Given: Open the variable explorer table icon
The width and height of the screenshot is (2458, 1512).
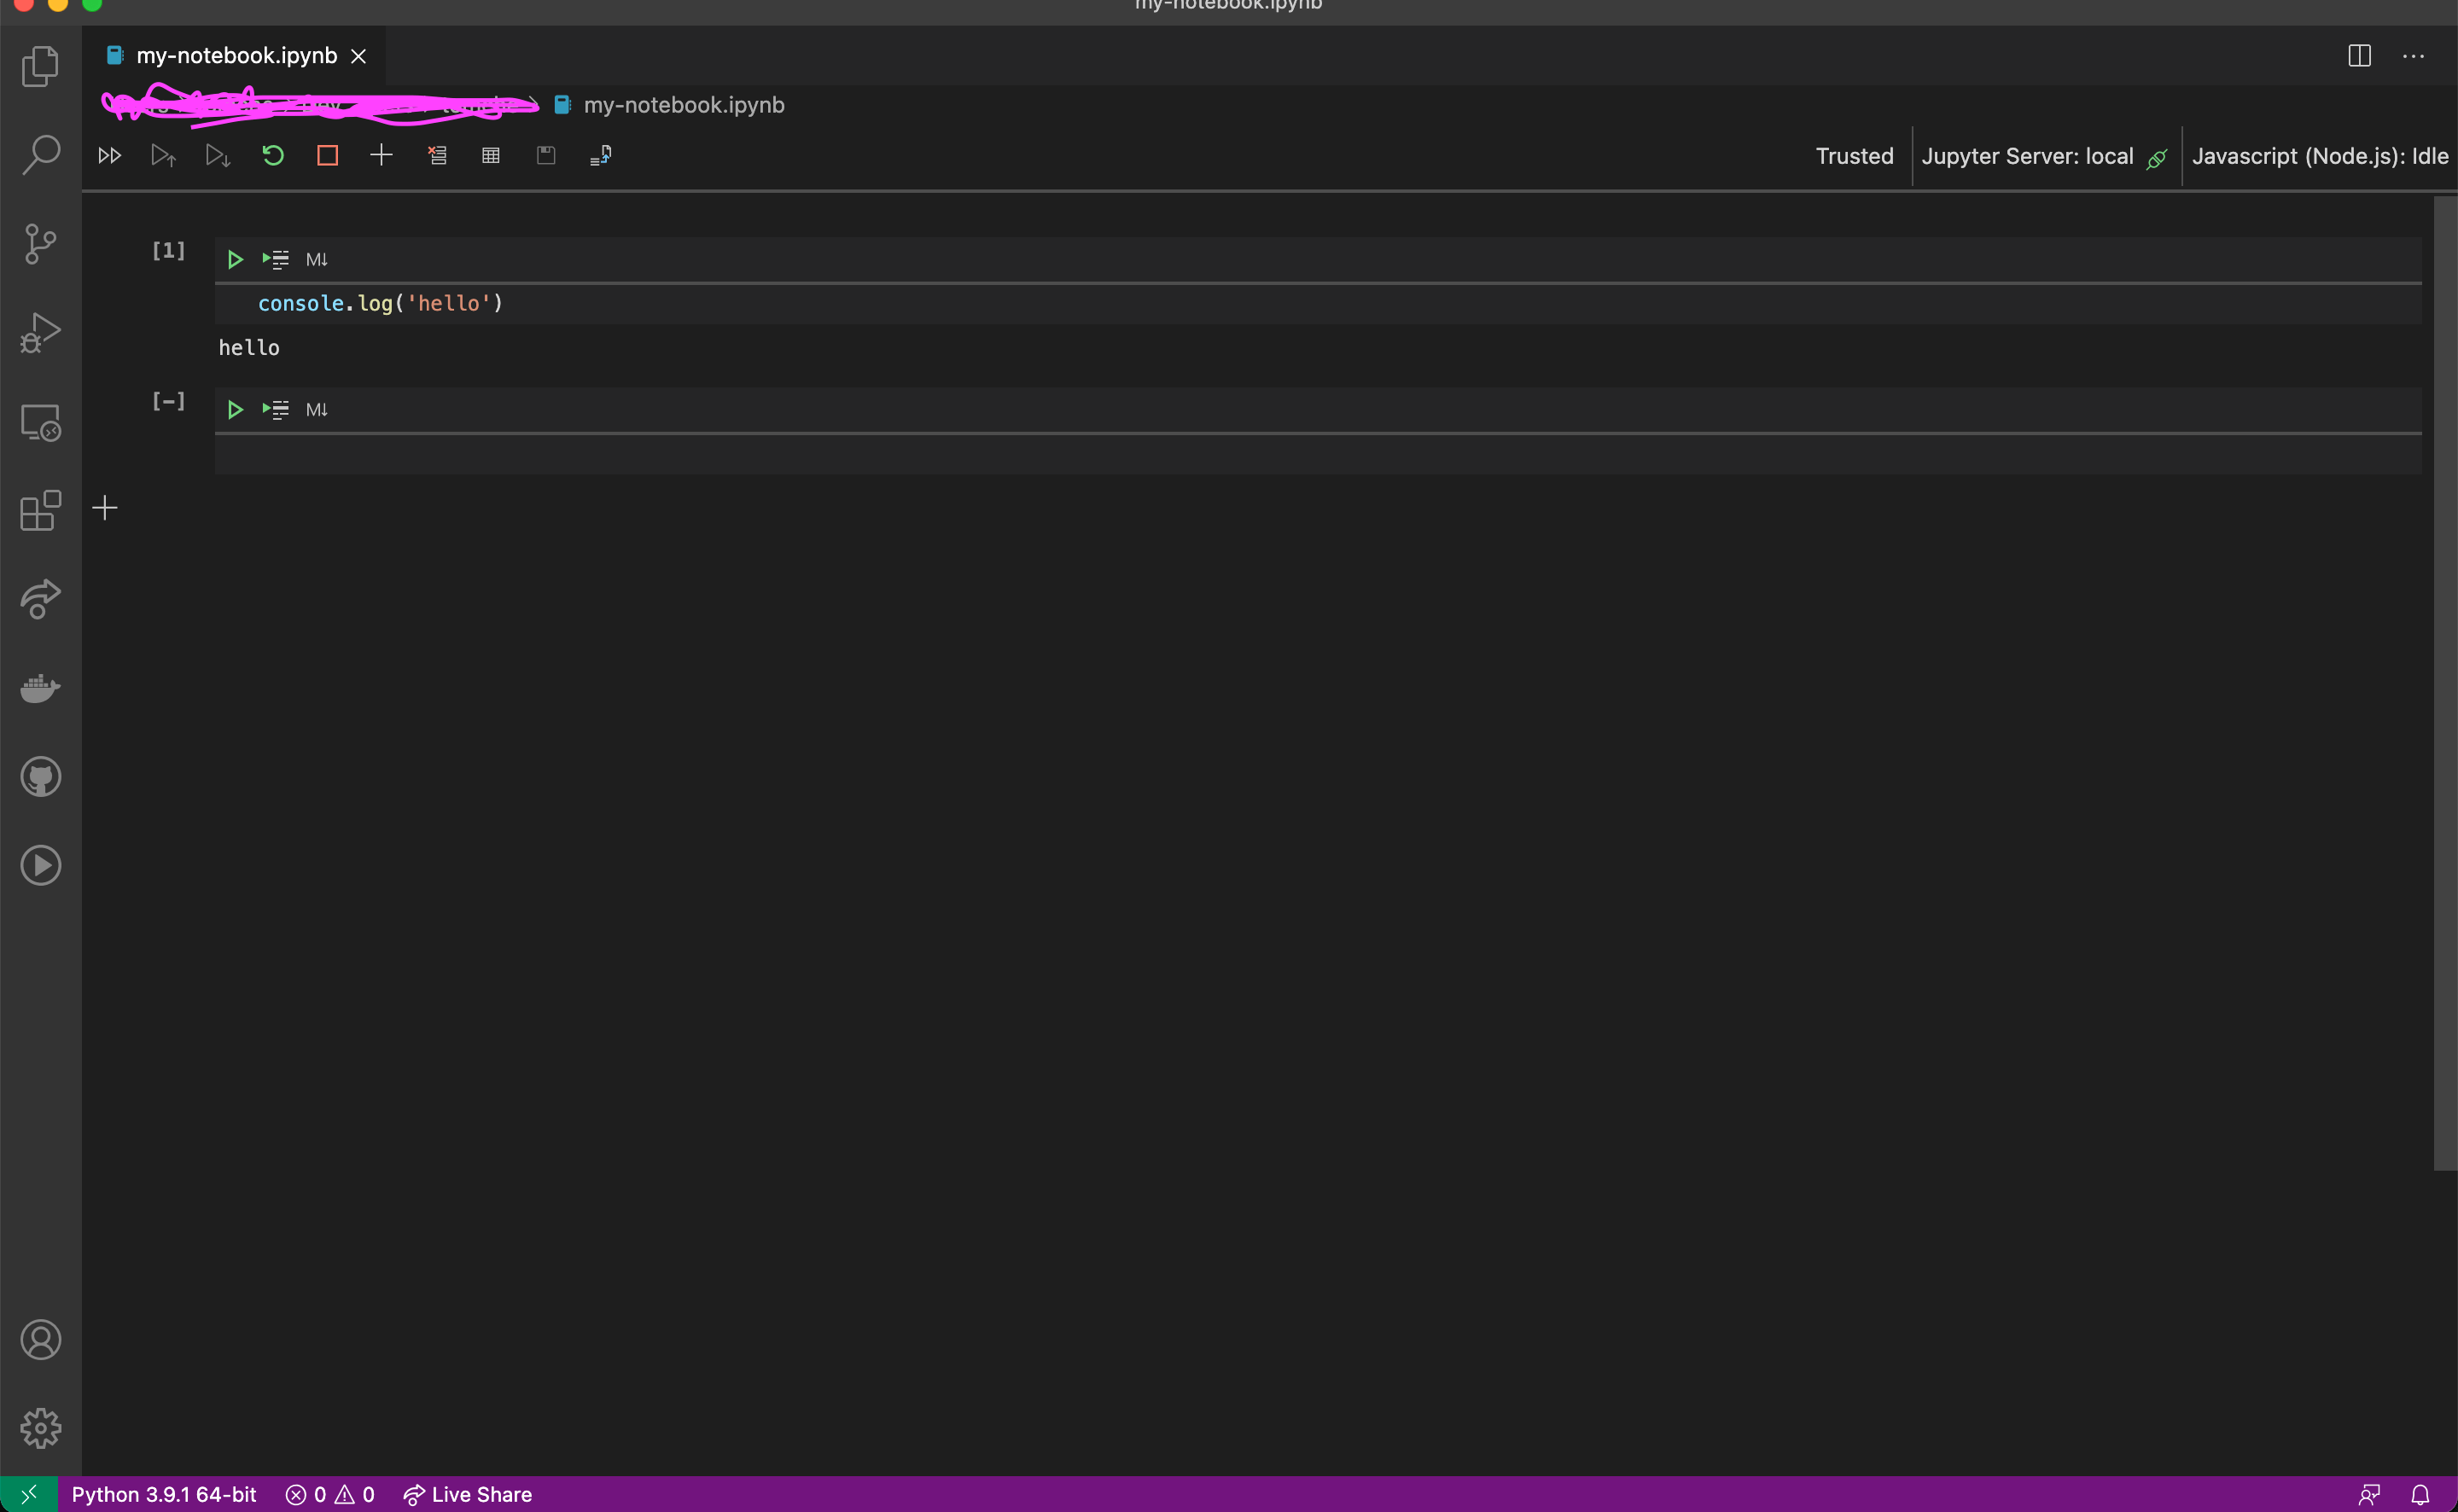Looking at the screenshot, I should (490, 155).
